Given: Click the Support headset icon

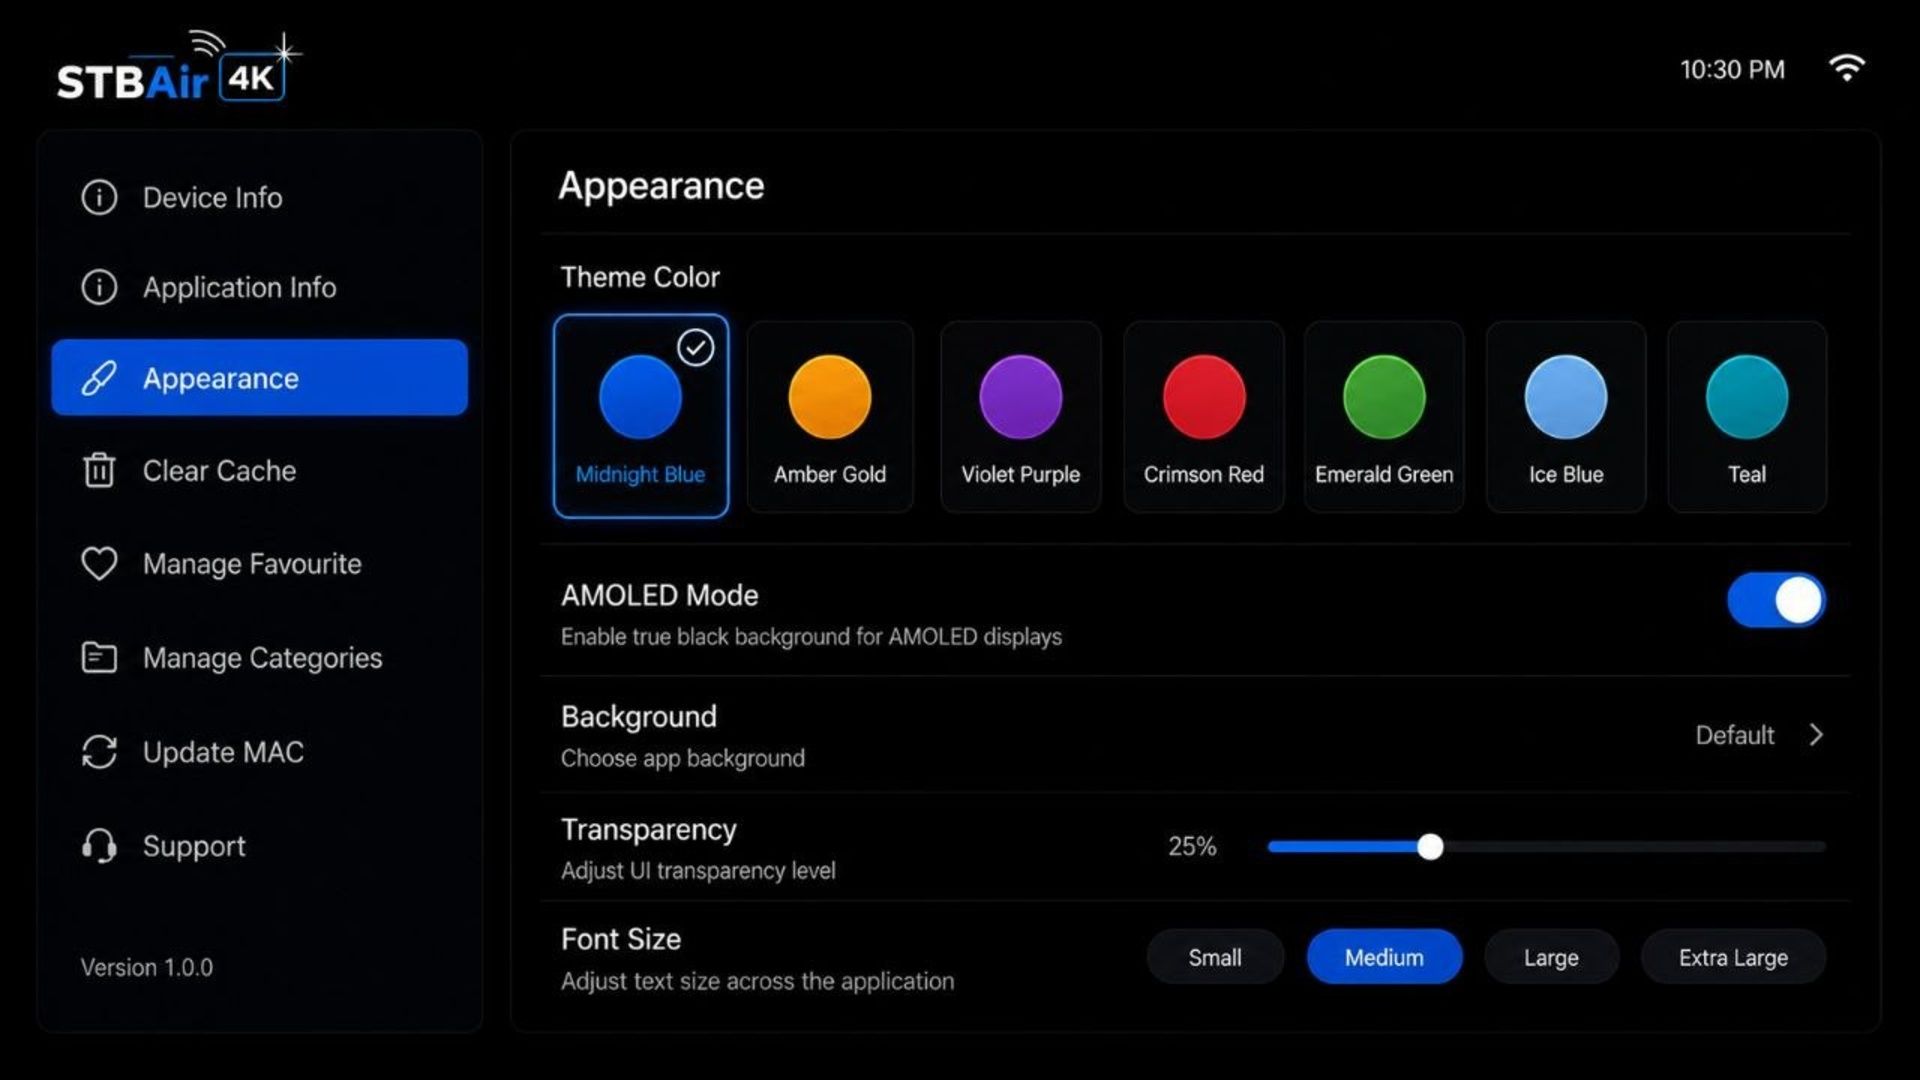Looking at the screenshot, I should tap(99, 846).
